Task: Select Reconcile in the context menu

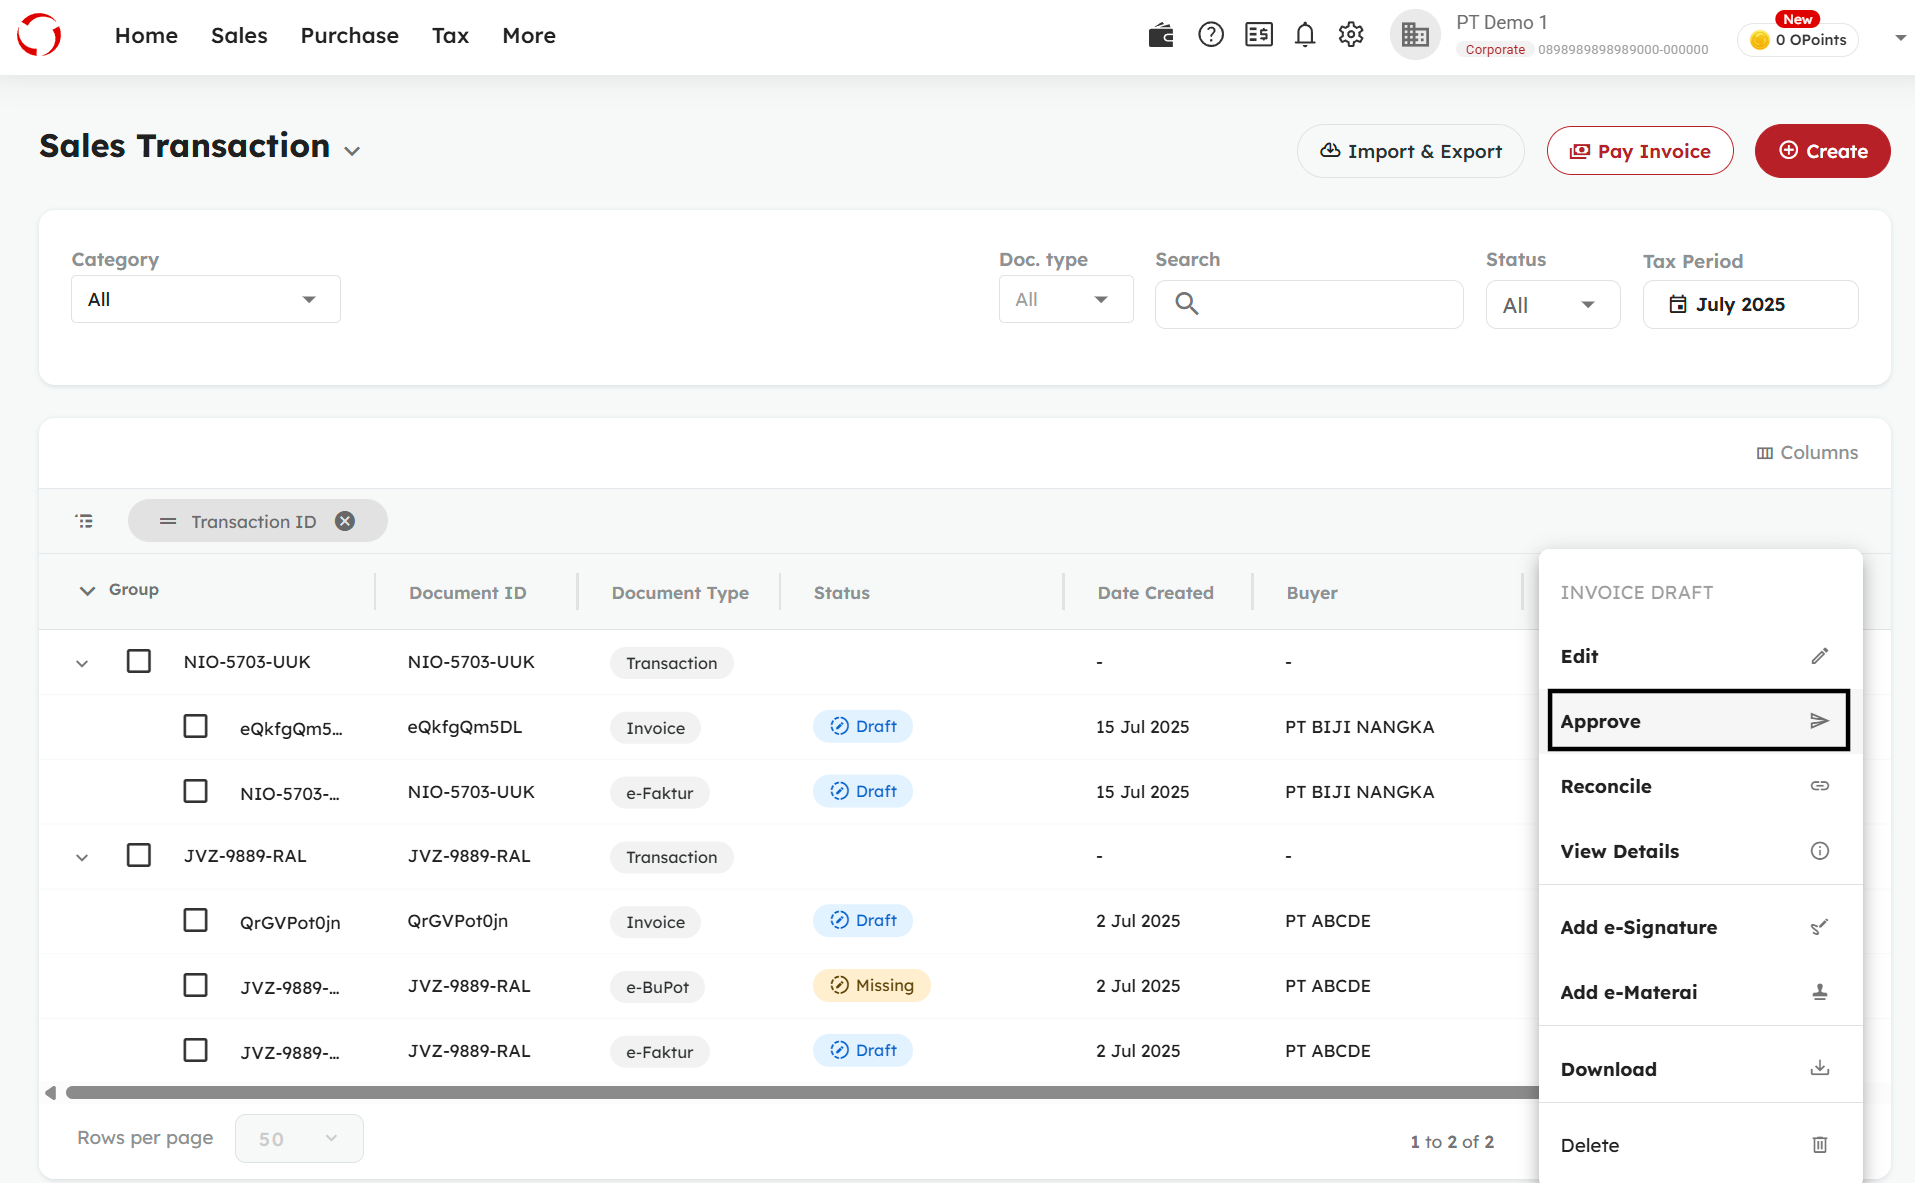Action: click(x=1697, y=786)
